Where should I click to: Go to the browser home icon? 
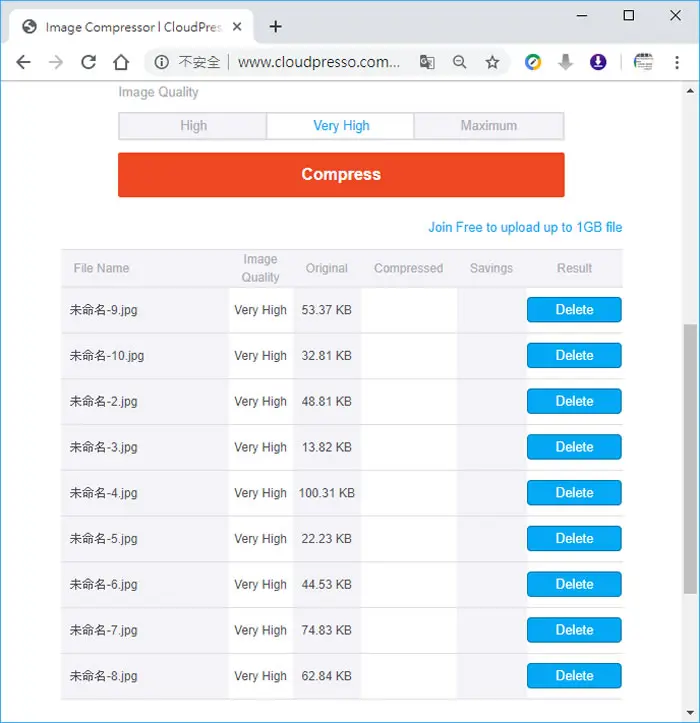tap(121, 62)
